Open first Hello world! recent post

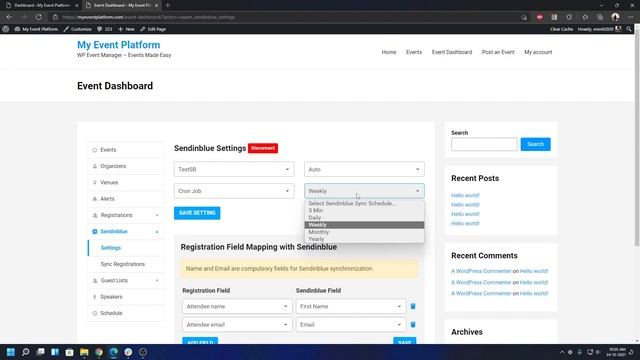click(x=465, y=195)
